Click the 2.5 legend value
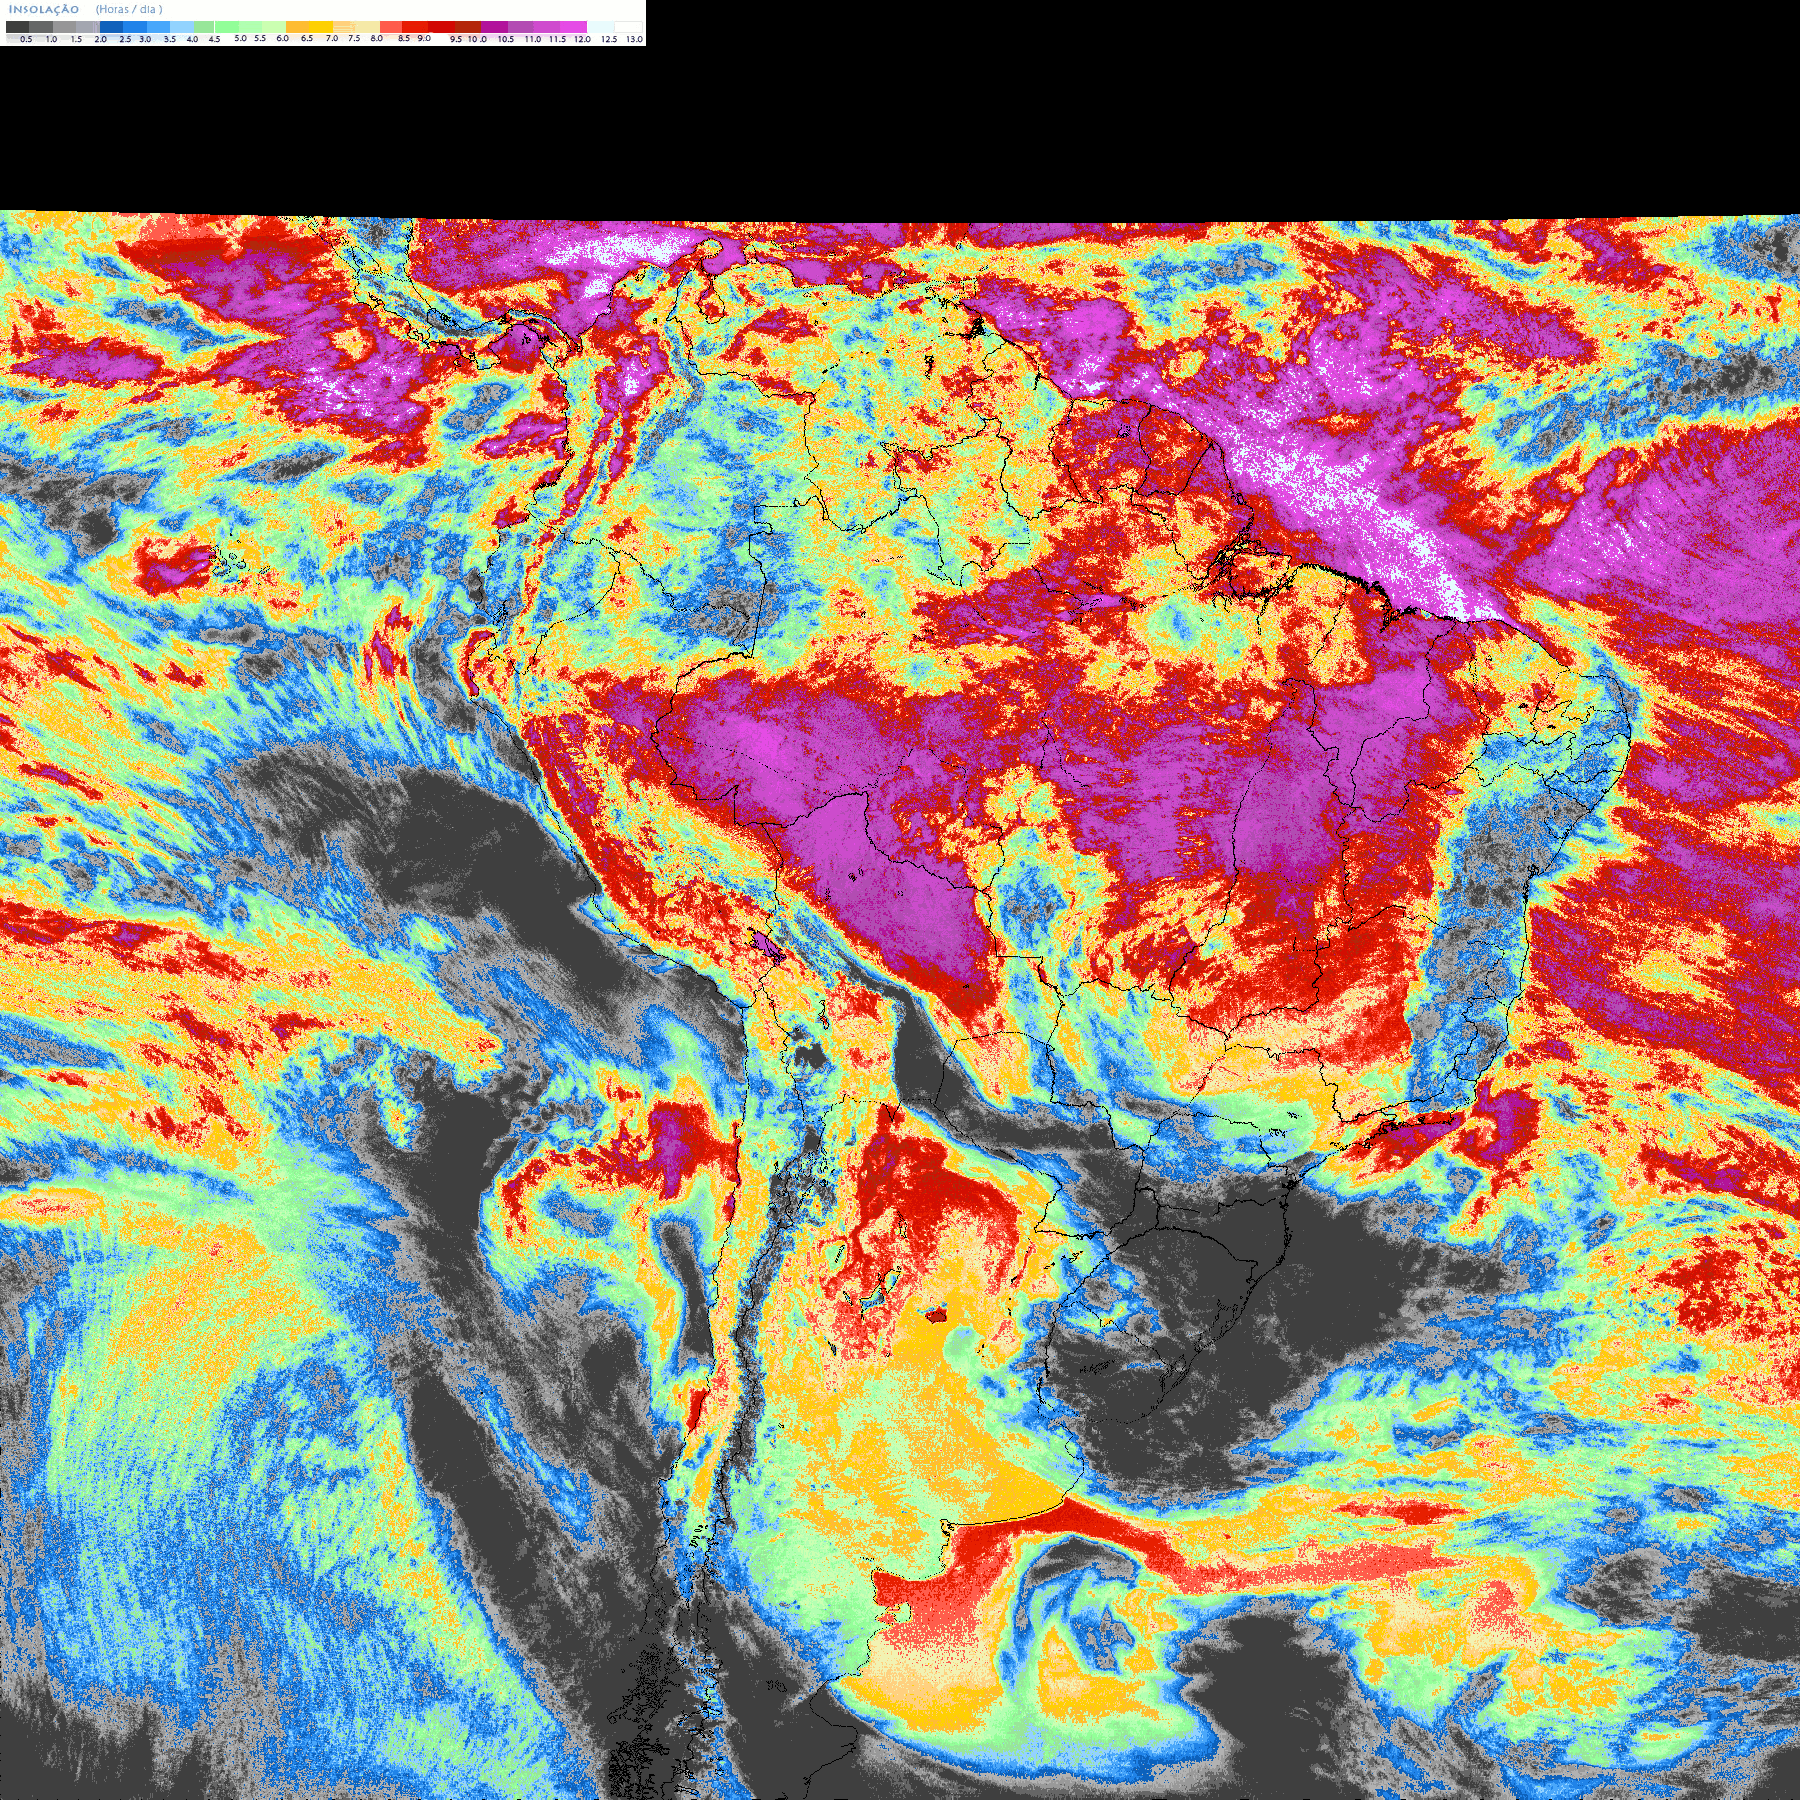The height and width of the screenshot is (1800, 1800). pyautogui.click(x=125, y=39)
